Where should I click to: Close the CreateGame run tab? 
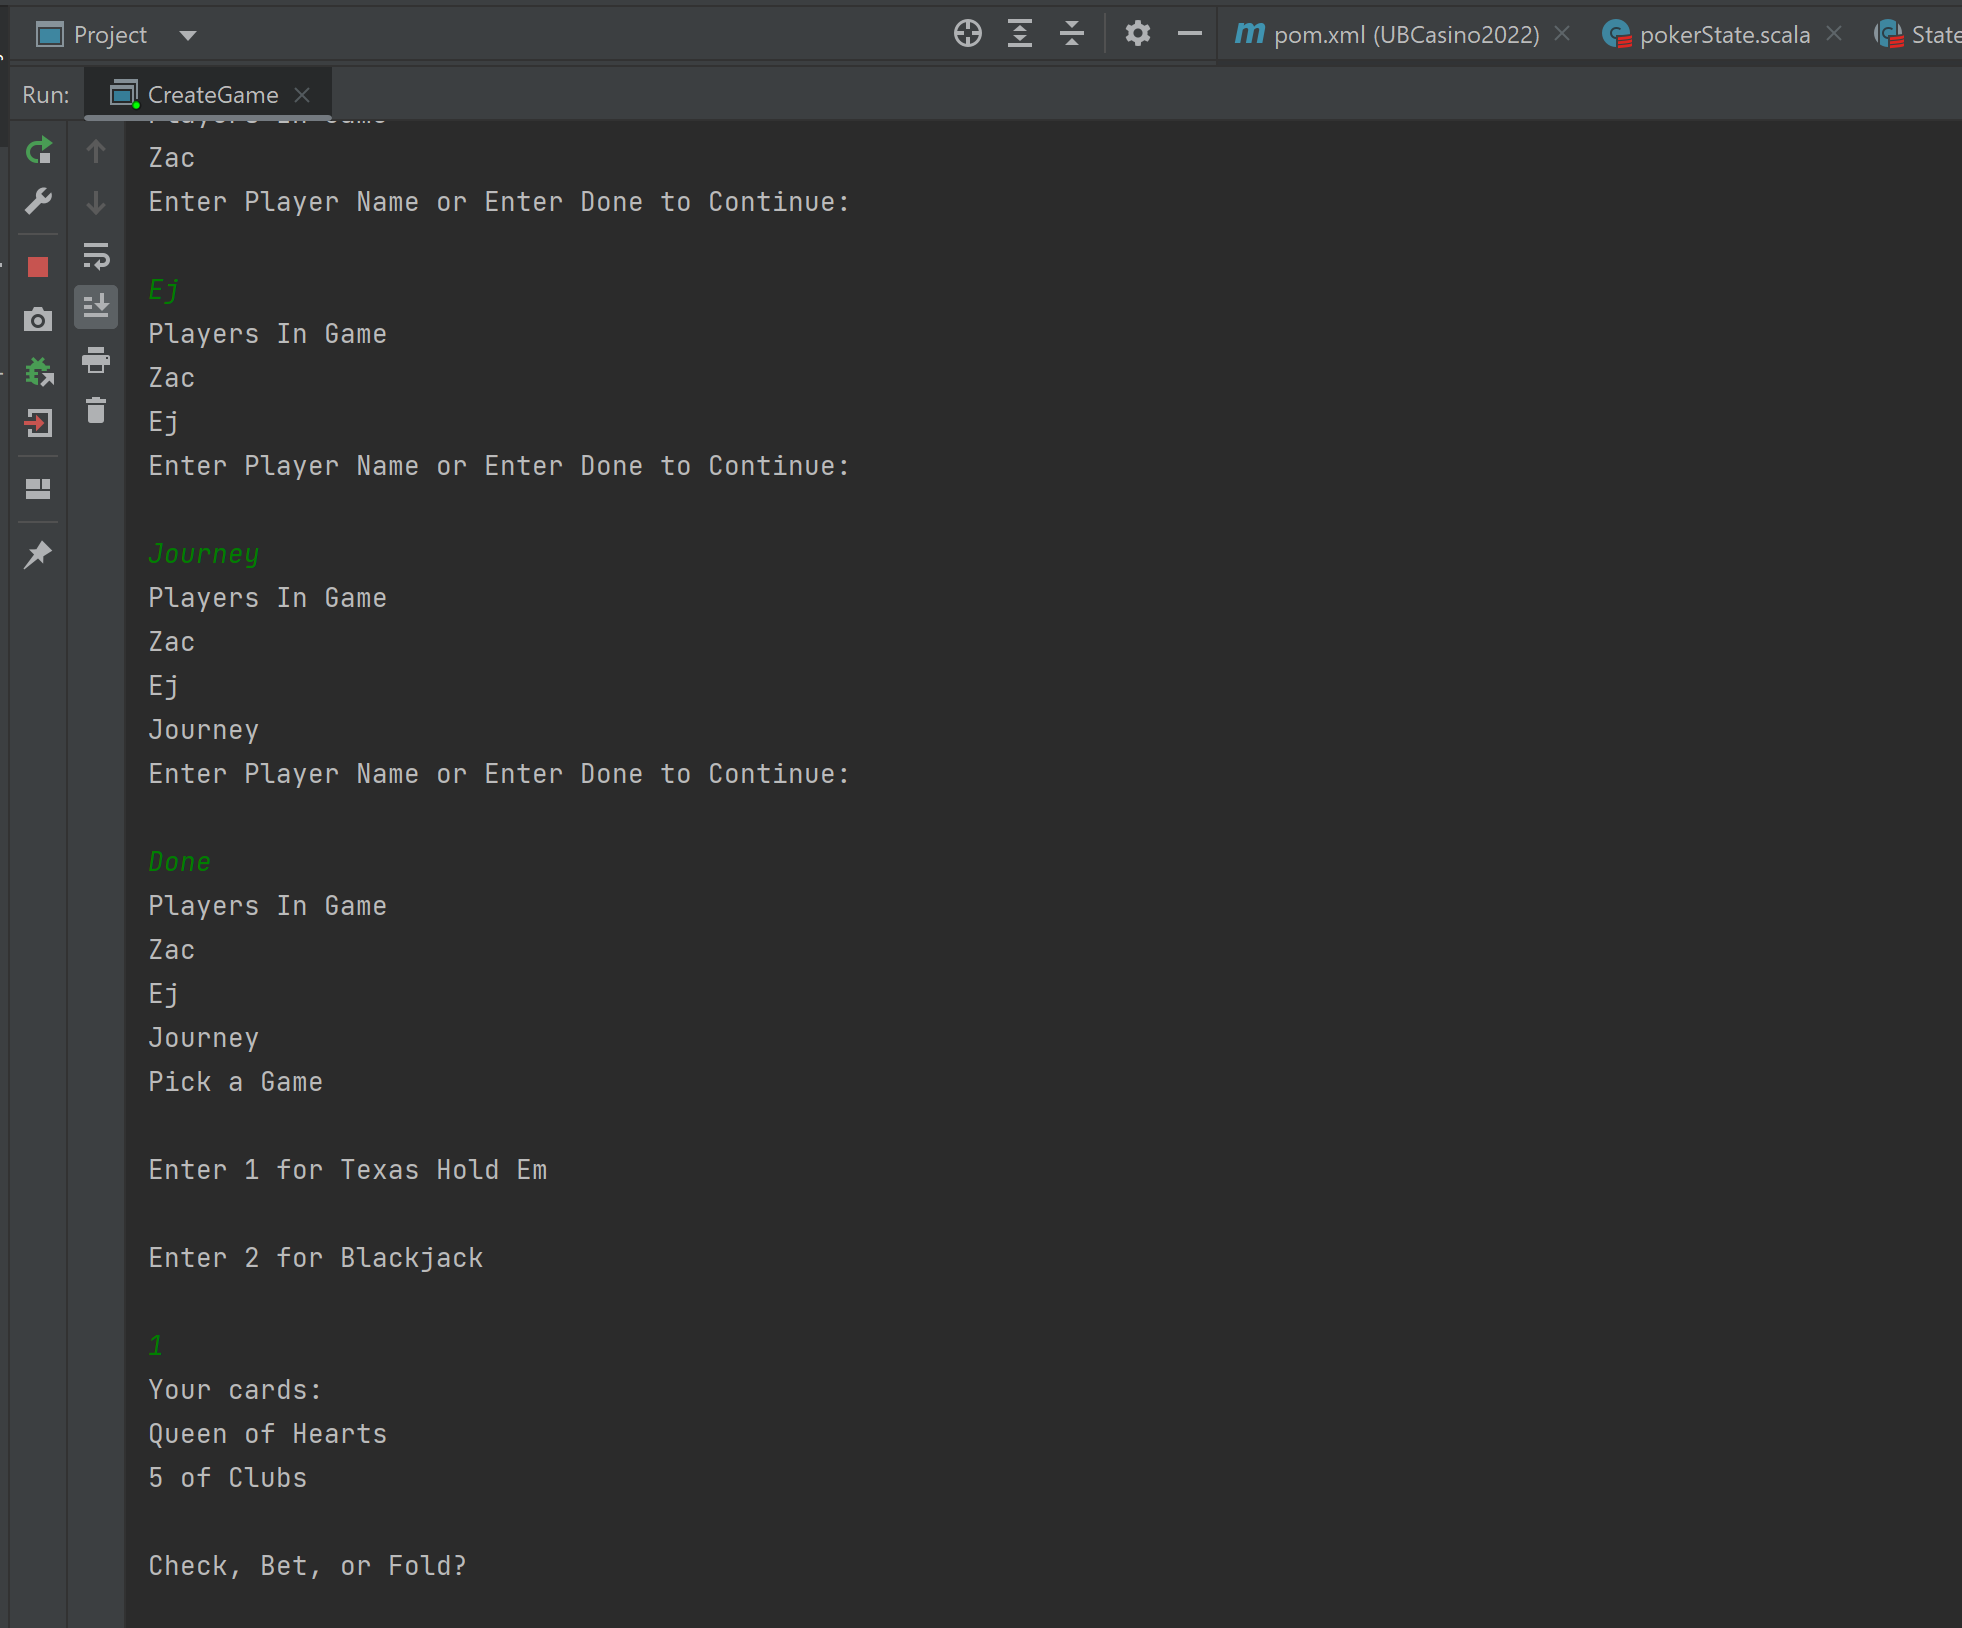click(x=302, y=95)
